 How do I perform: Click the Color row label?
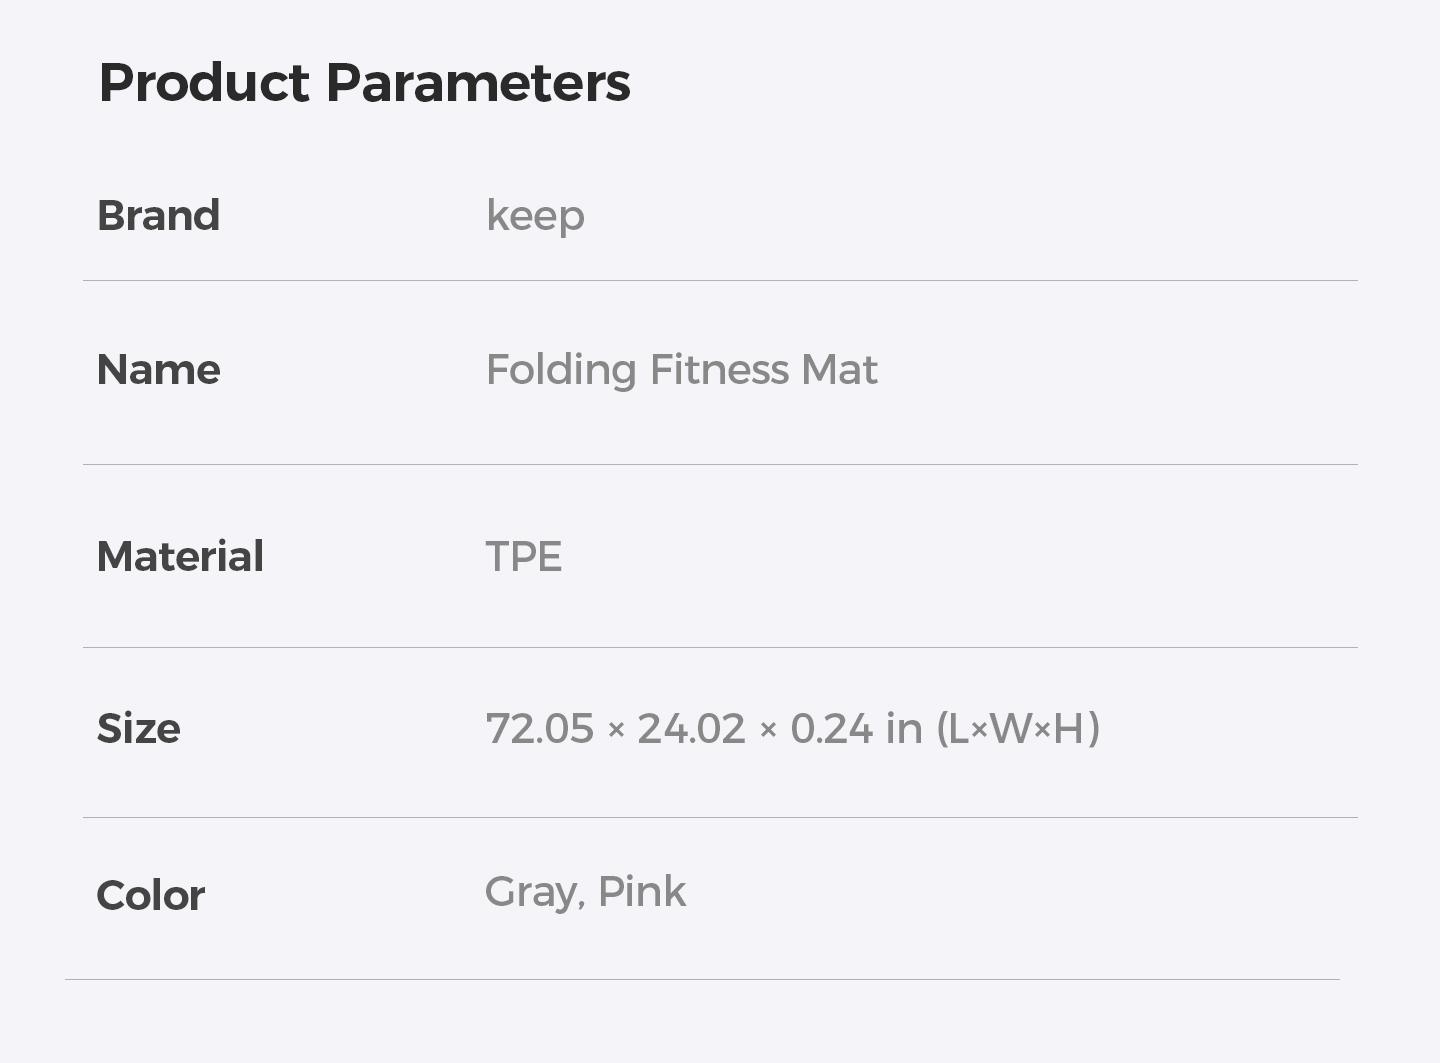click(x=150, y=896)
